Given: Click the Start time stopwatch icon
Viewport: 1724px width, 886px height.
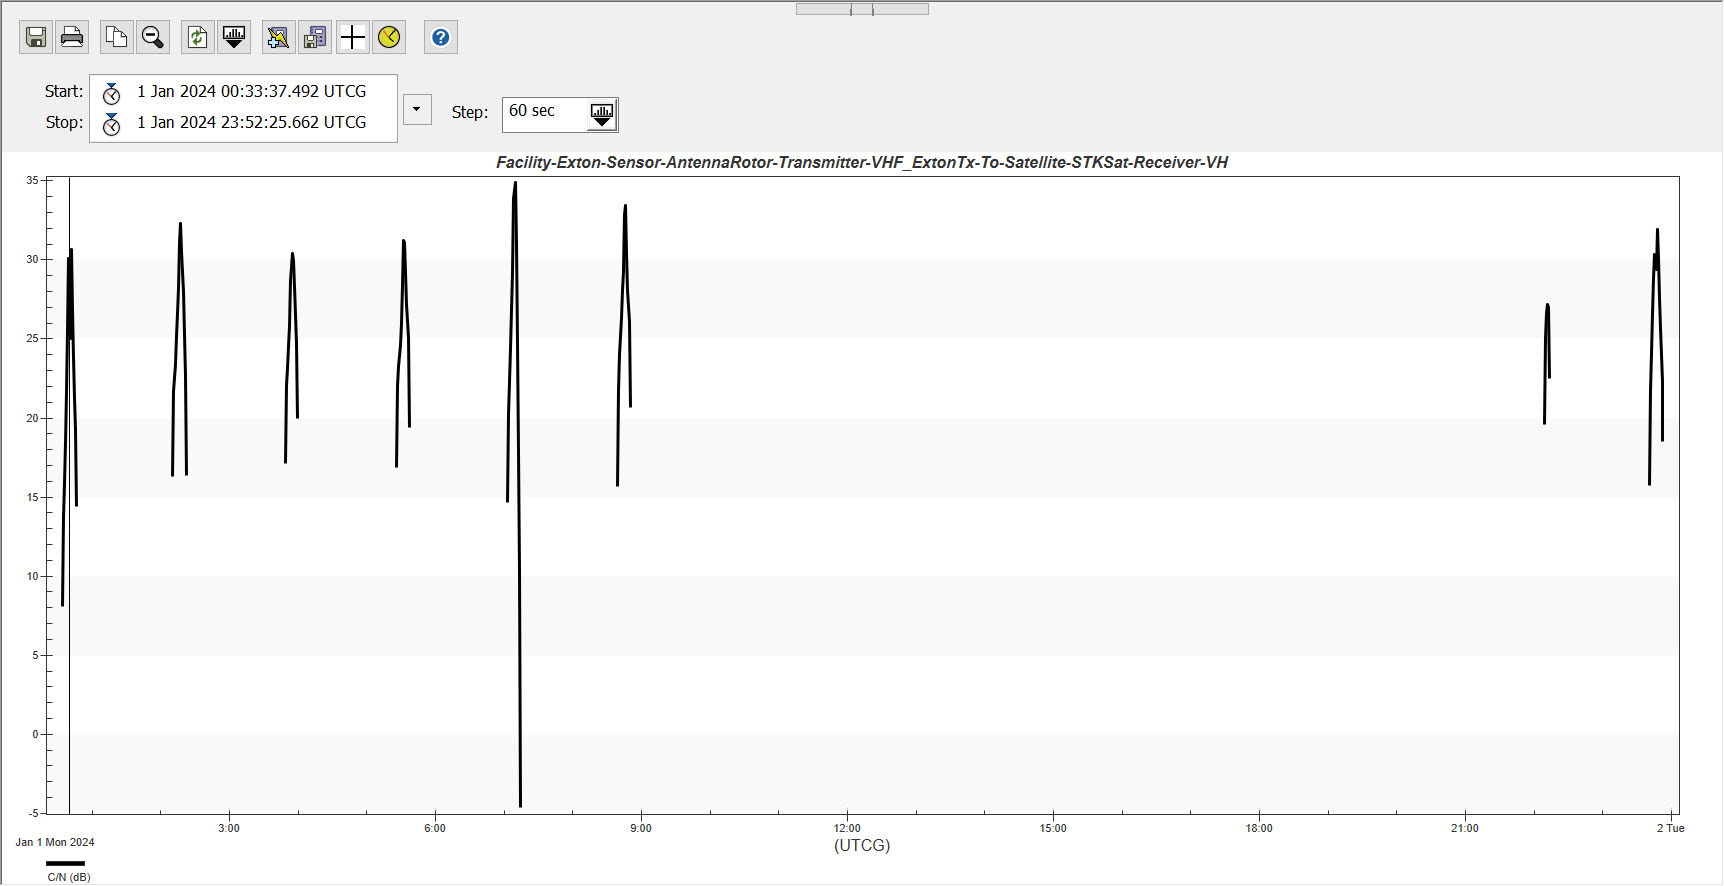Looking at the screenshot, I should click(x=112, y=93).
